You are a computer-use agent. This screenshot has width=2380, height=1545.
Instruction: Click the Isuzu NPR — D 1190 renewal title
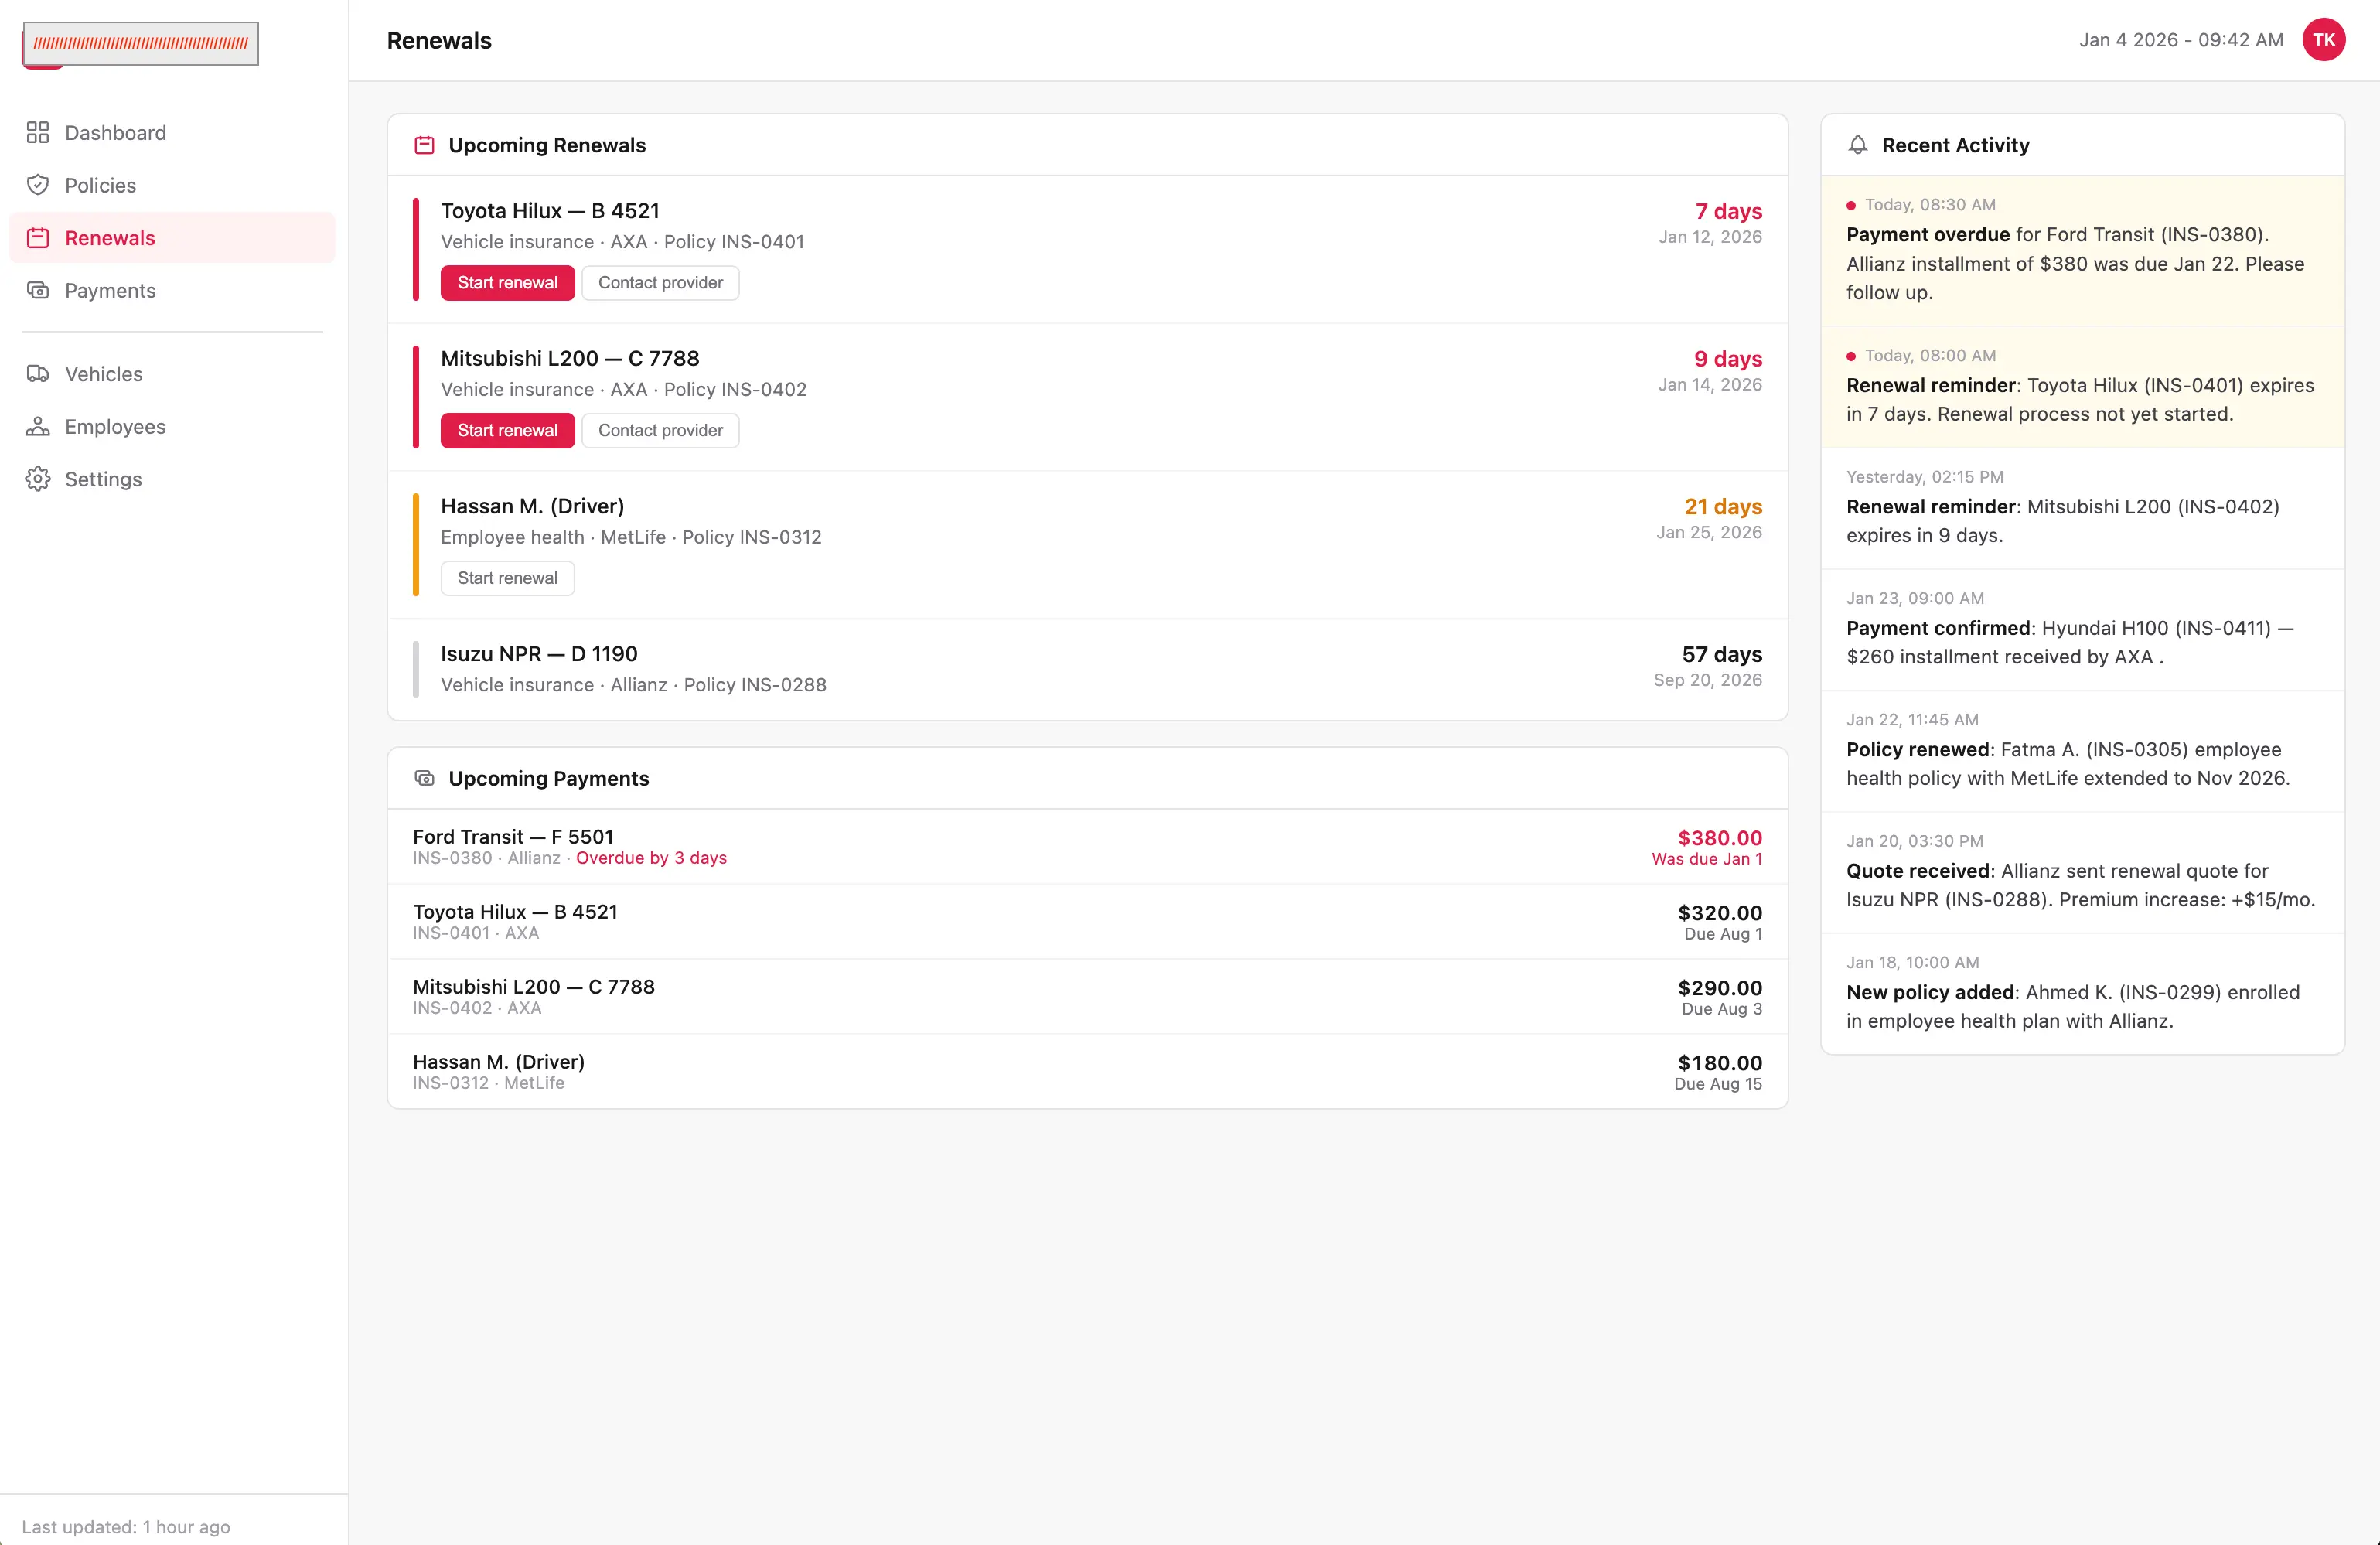pos(539,654)
